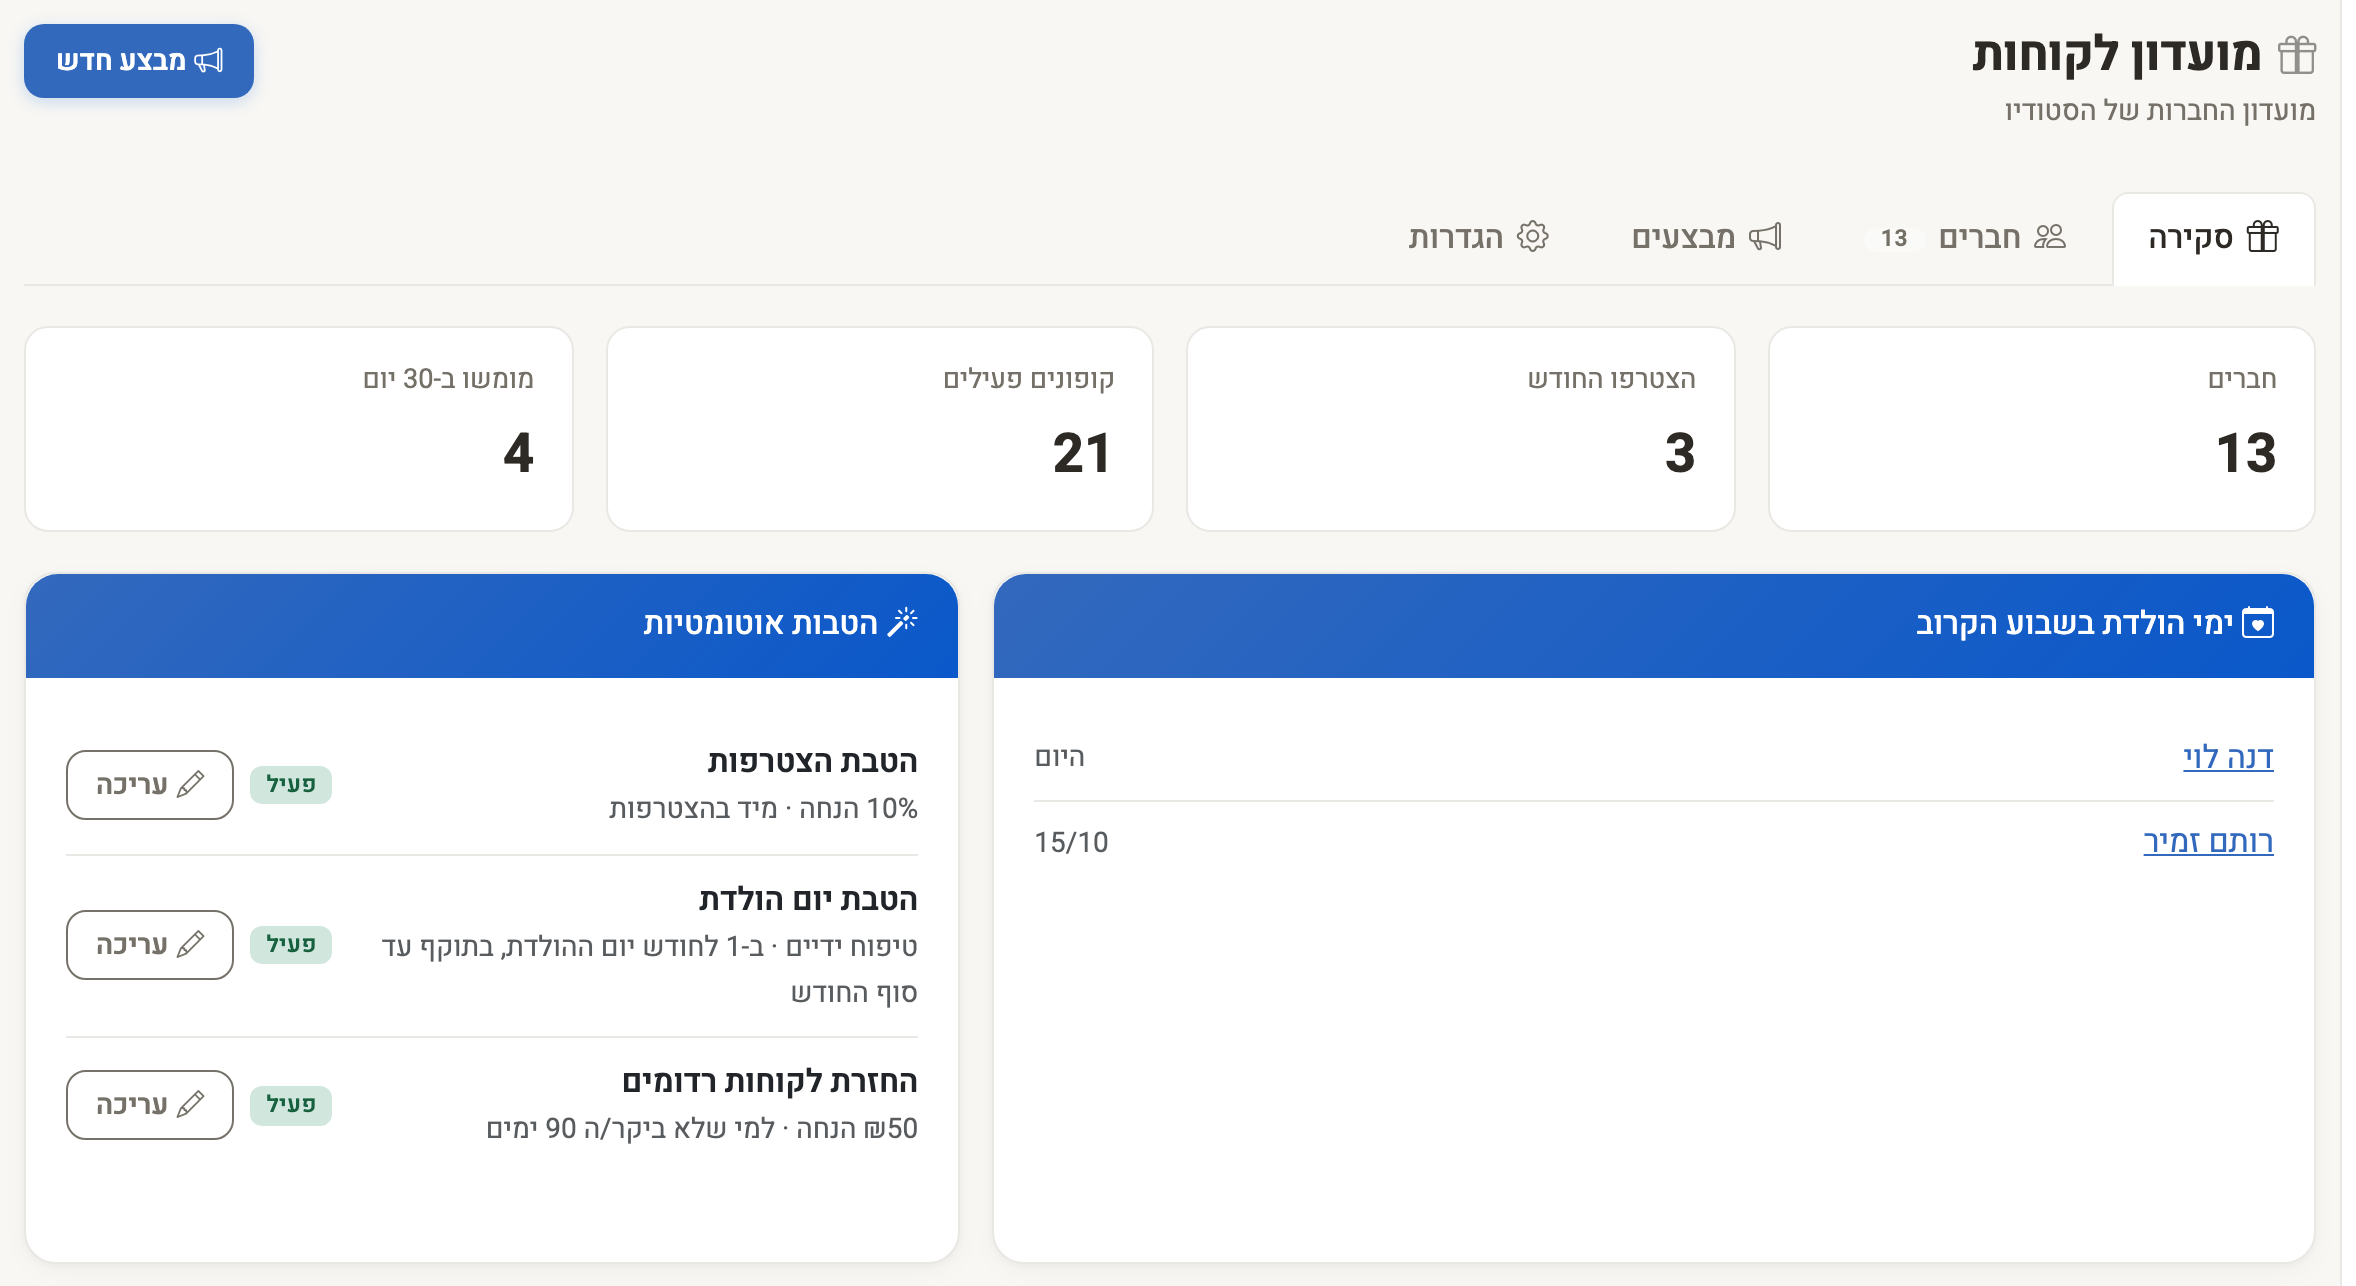The image size is (2356, 1286).
Task: Click the טיפוח ידיים description text
Action: pyautogui.click(x=650, y=970)
